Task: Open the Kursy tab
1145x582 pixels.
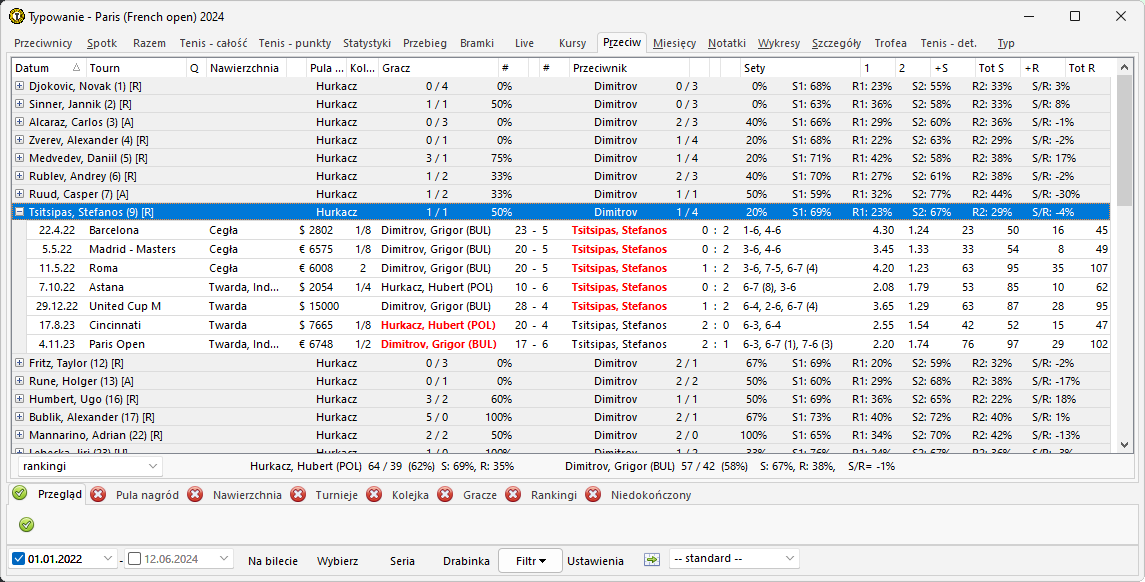Action: tap(572, 43)
